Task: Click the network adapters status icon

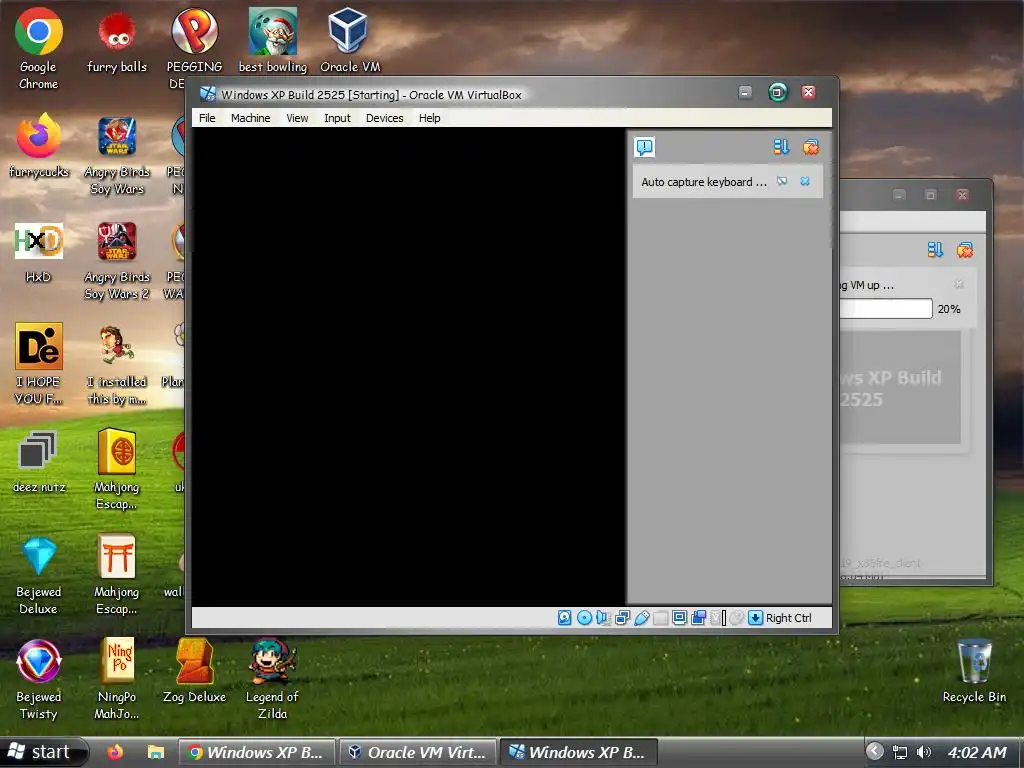Action: pos(622,617)
